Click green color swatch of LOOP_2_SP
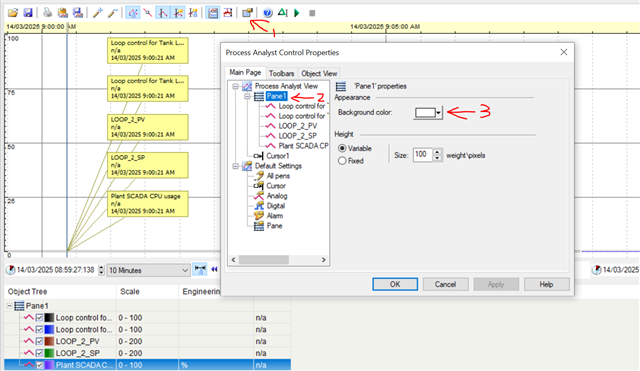The width and height of the screenshot is (640, 371). click(x=49, y=353)
